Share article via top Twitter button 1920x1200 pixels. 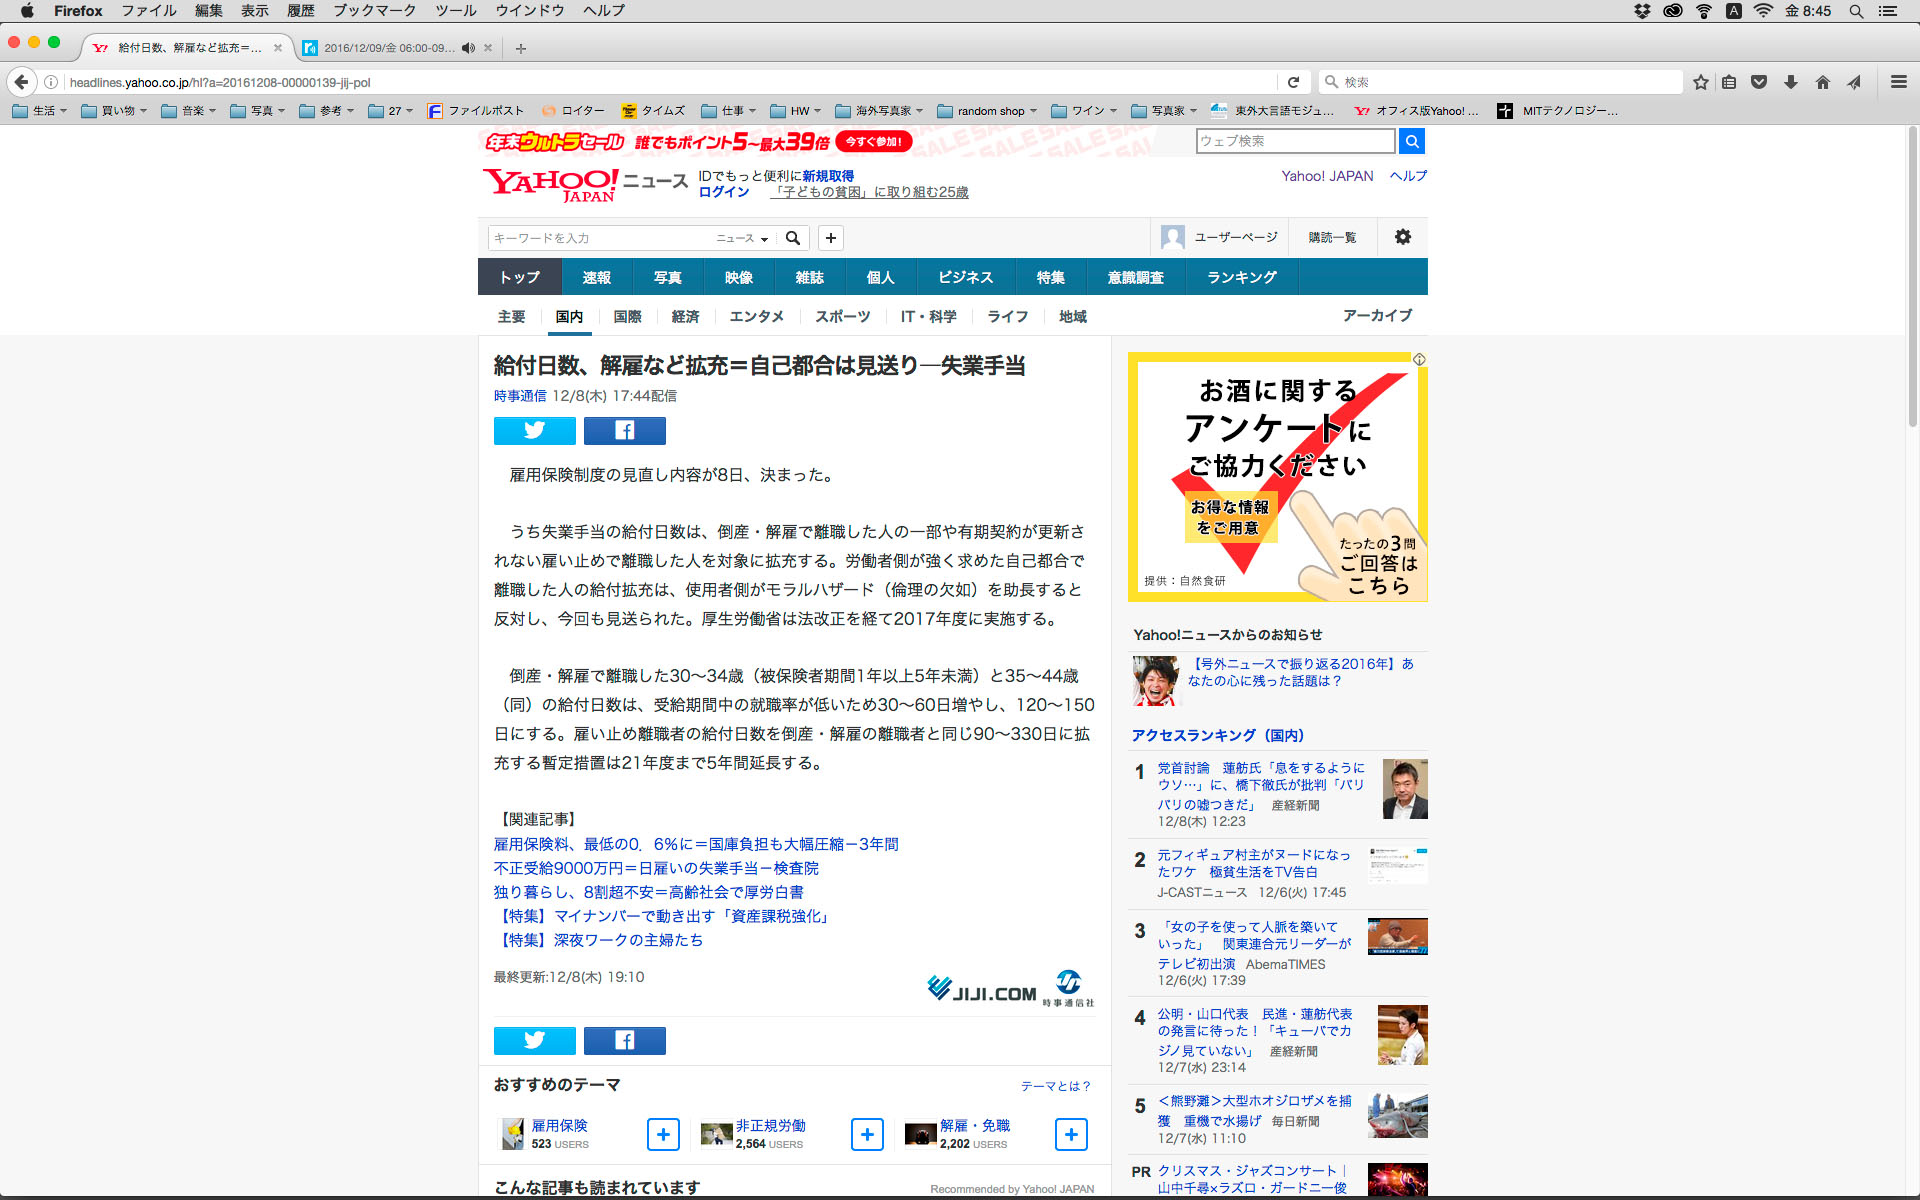(534, 431)
